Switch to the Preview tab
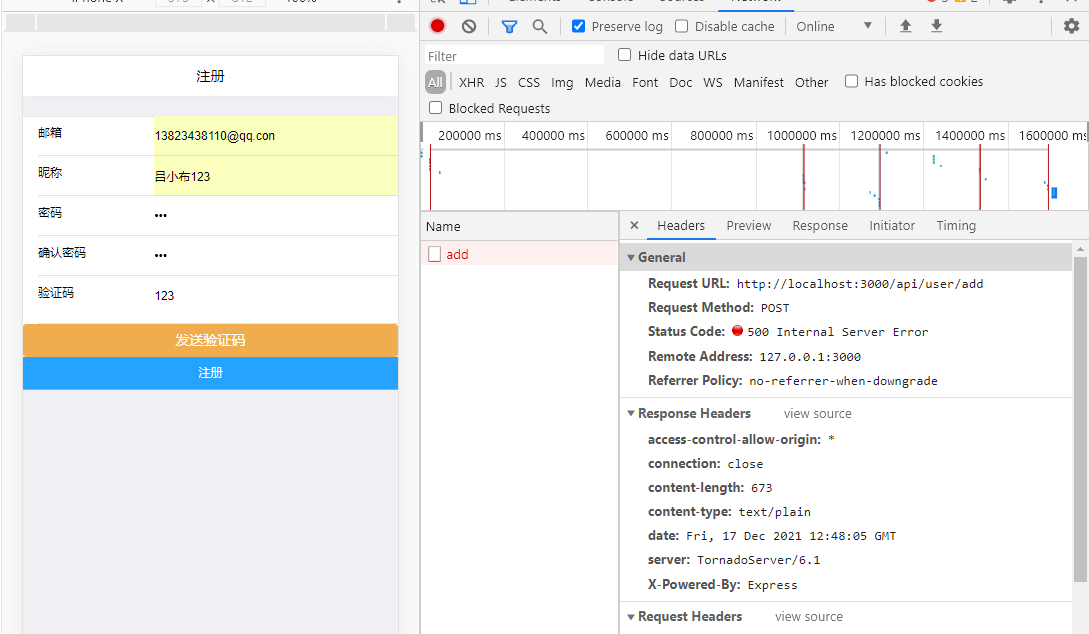1089x634 pixels. [x=749, y=226]
